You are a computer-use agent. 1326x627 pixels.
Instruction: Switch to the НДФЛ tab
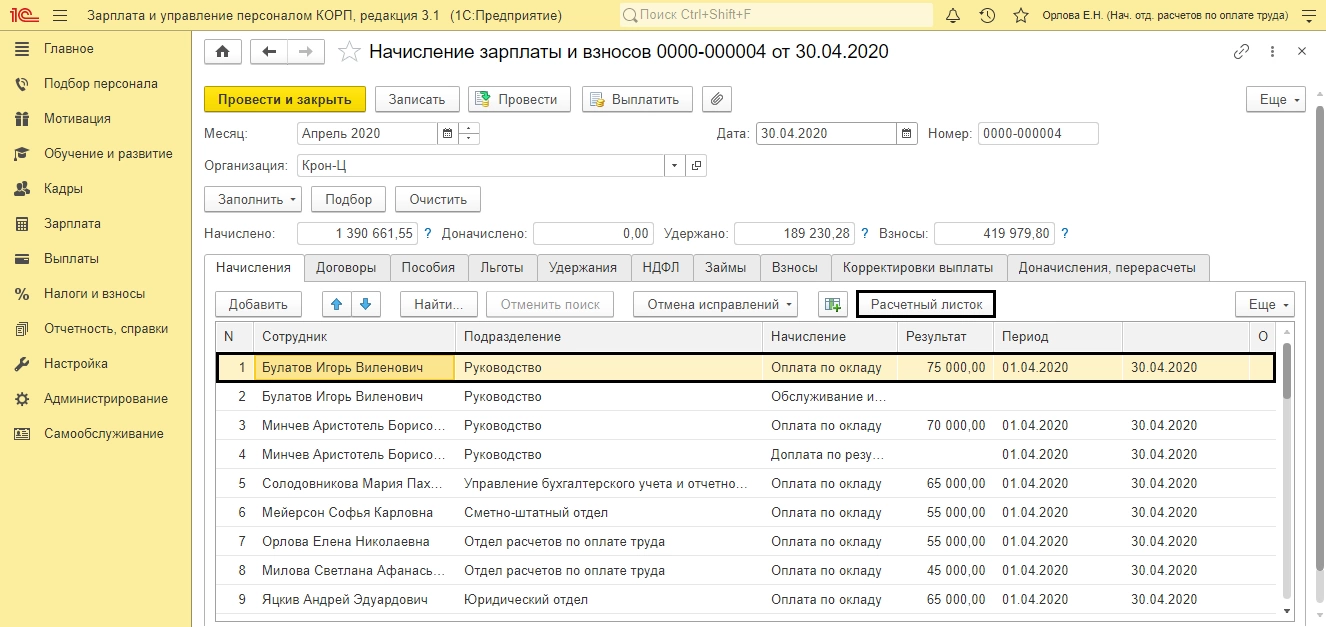pos(660,267)
